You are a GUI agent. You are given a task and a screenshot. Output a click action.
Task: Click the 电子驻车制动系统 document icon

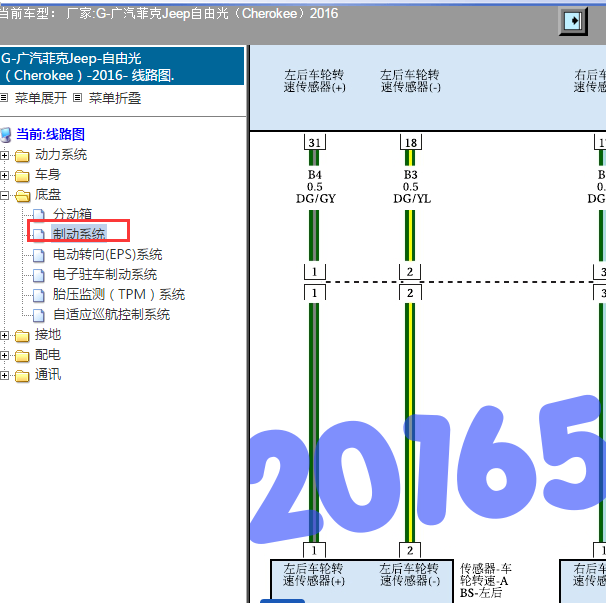coord(39,276)
